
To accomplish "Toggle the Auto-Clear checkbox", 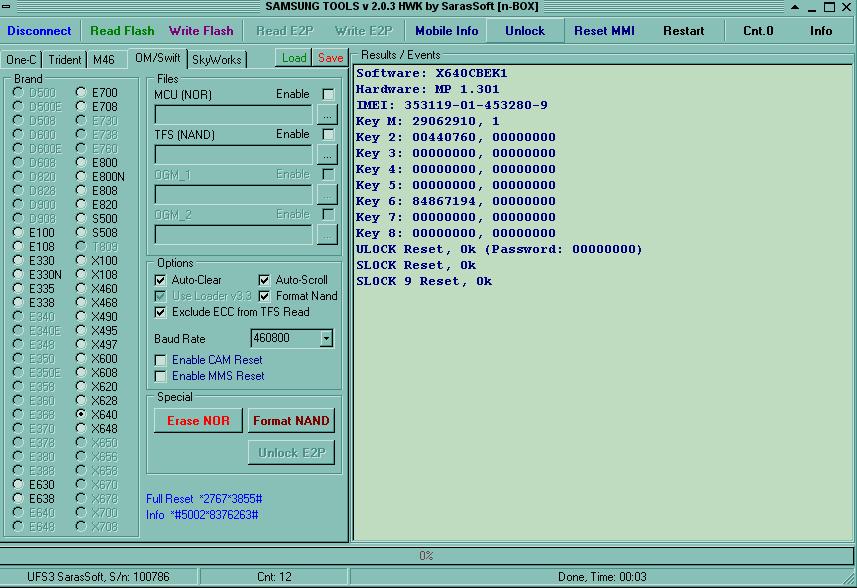I will pyautogui.click(x=160, y=280).
